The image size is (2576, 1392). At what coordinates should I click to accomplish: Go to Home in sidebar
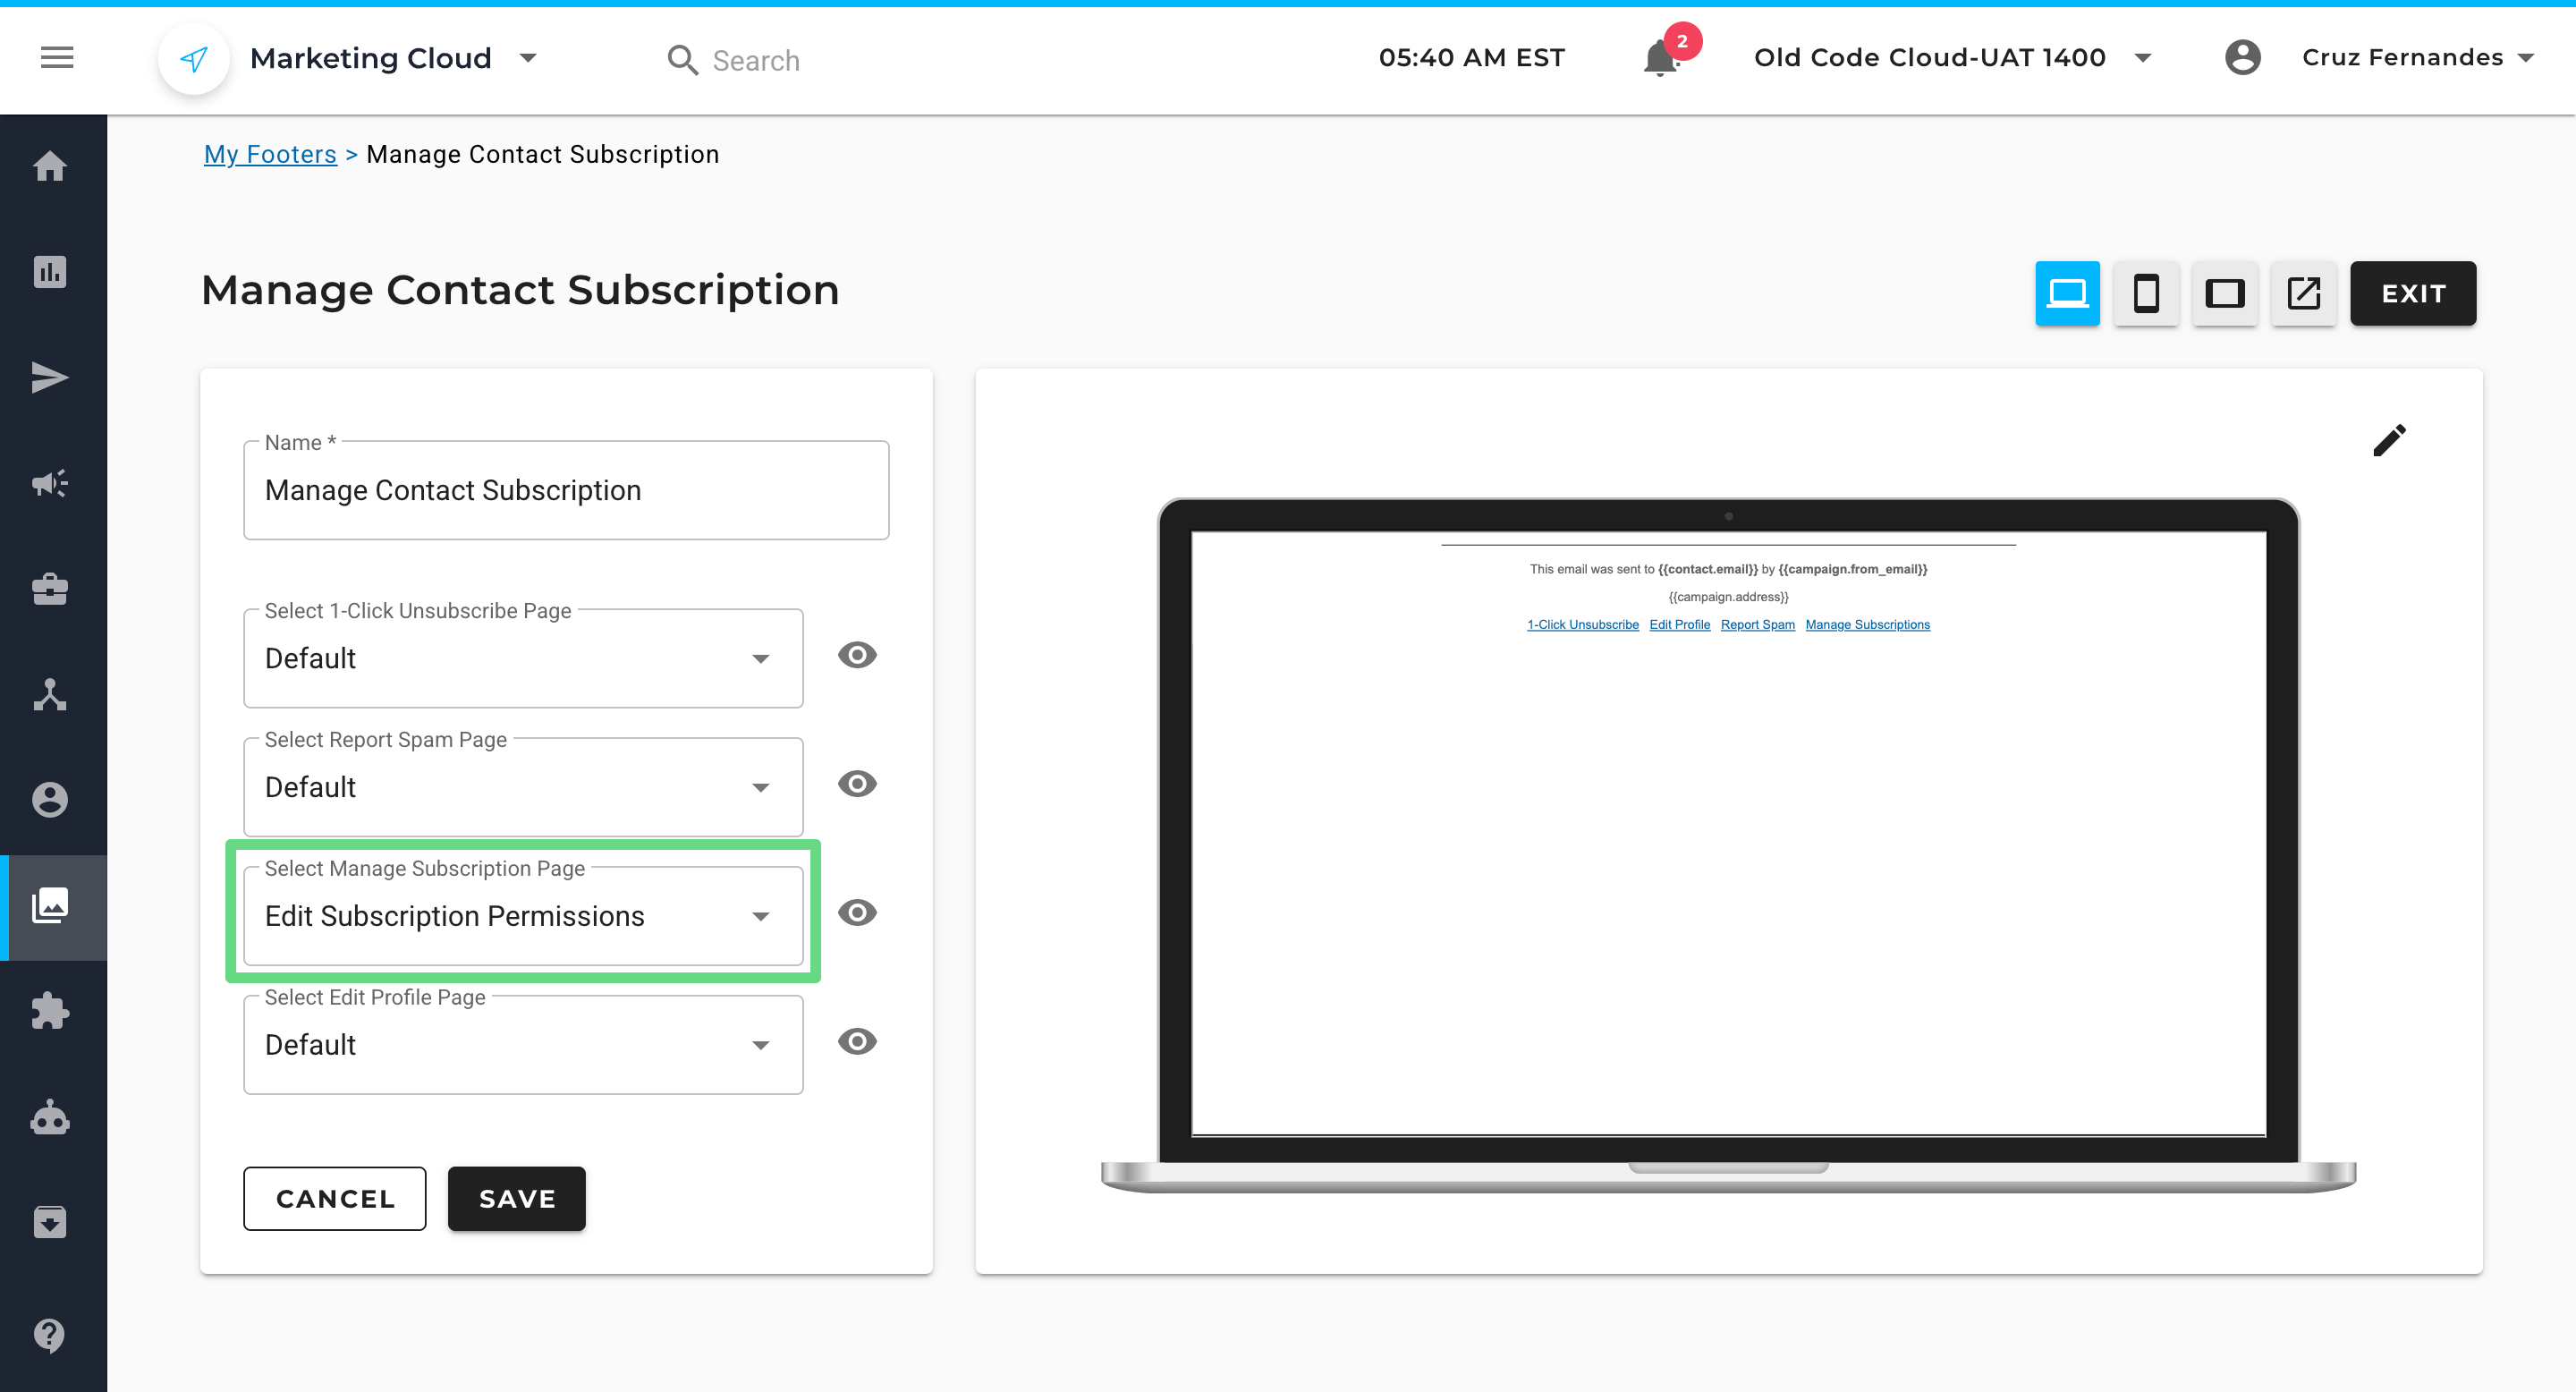tap(50, 166)
